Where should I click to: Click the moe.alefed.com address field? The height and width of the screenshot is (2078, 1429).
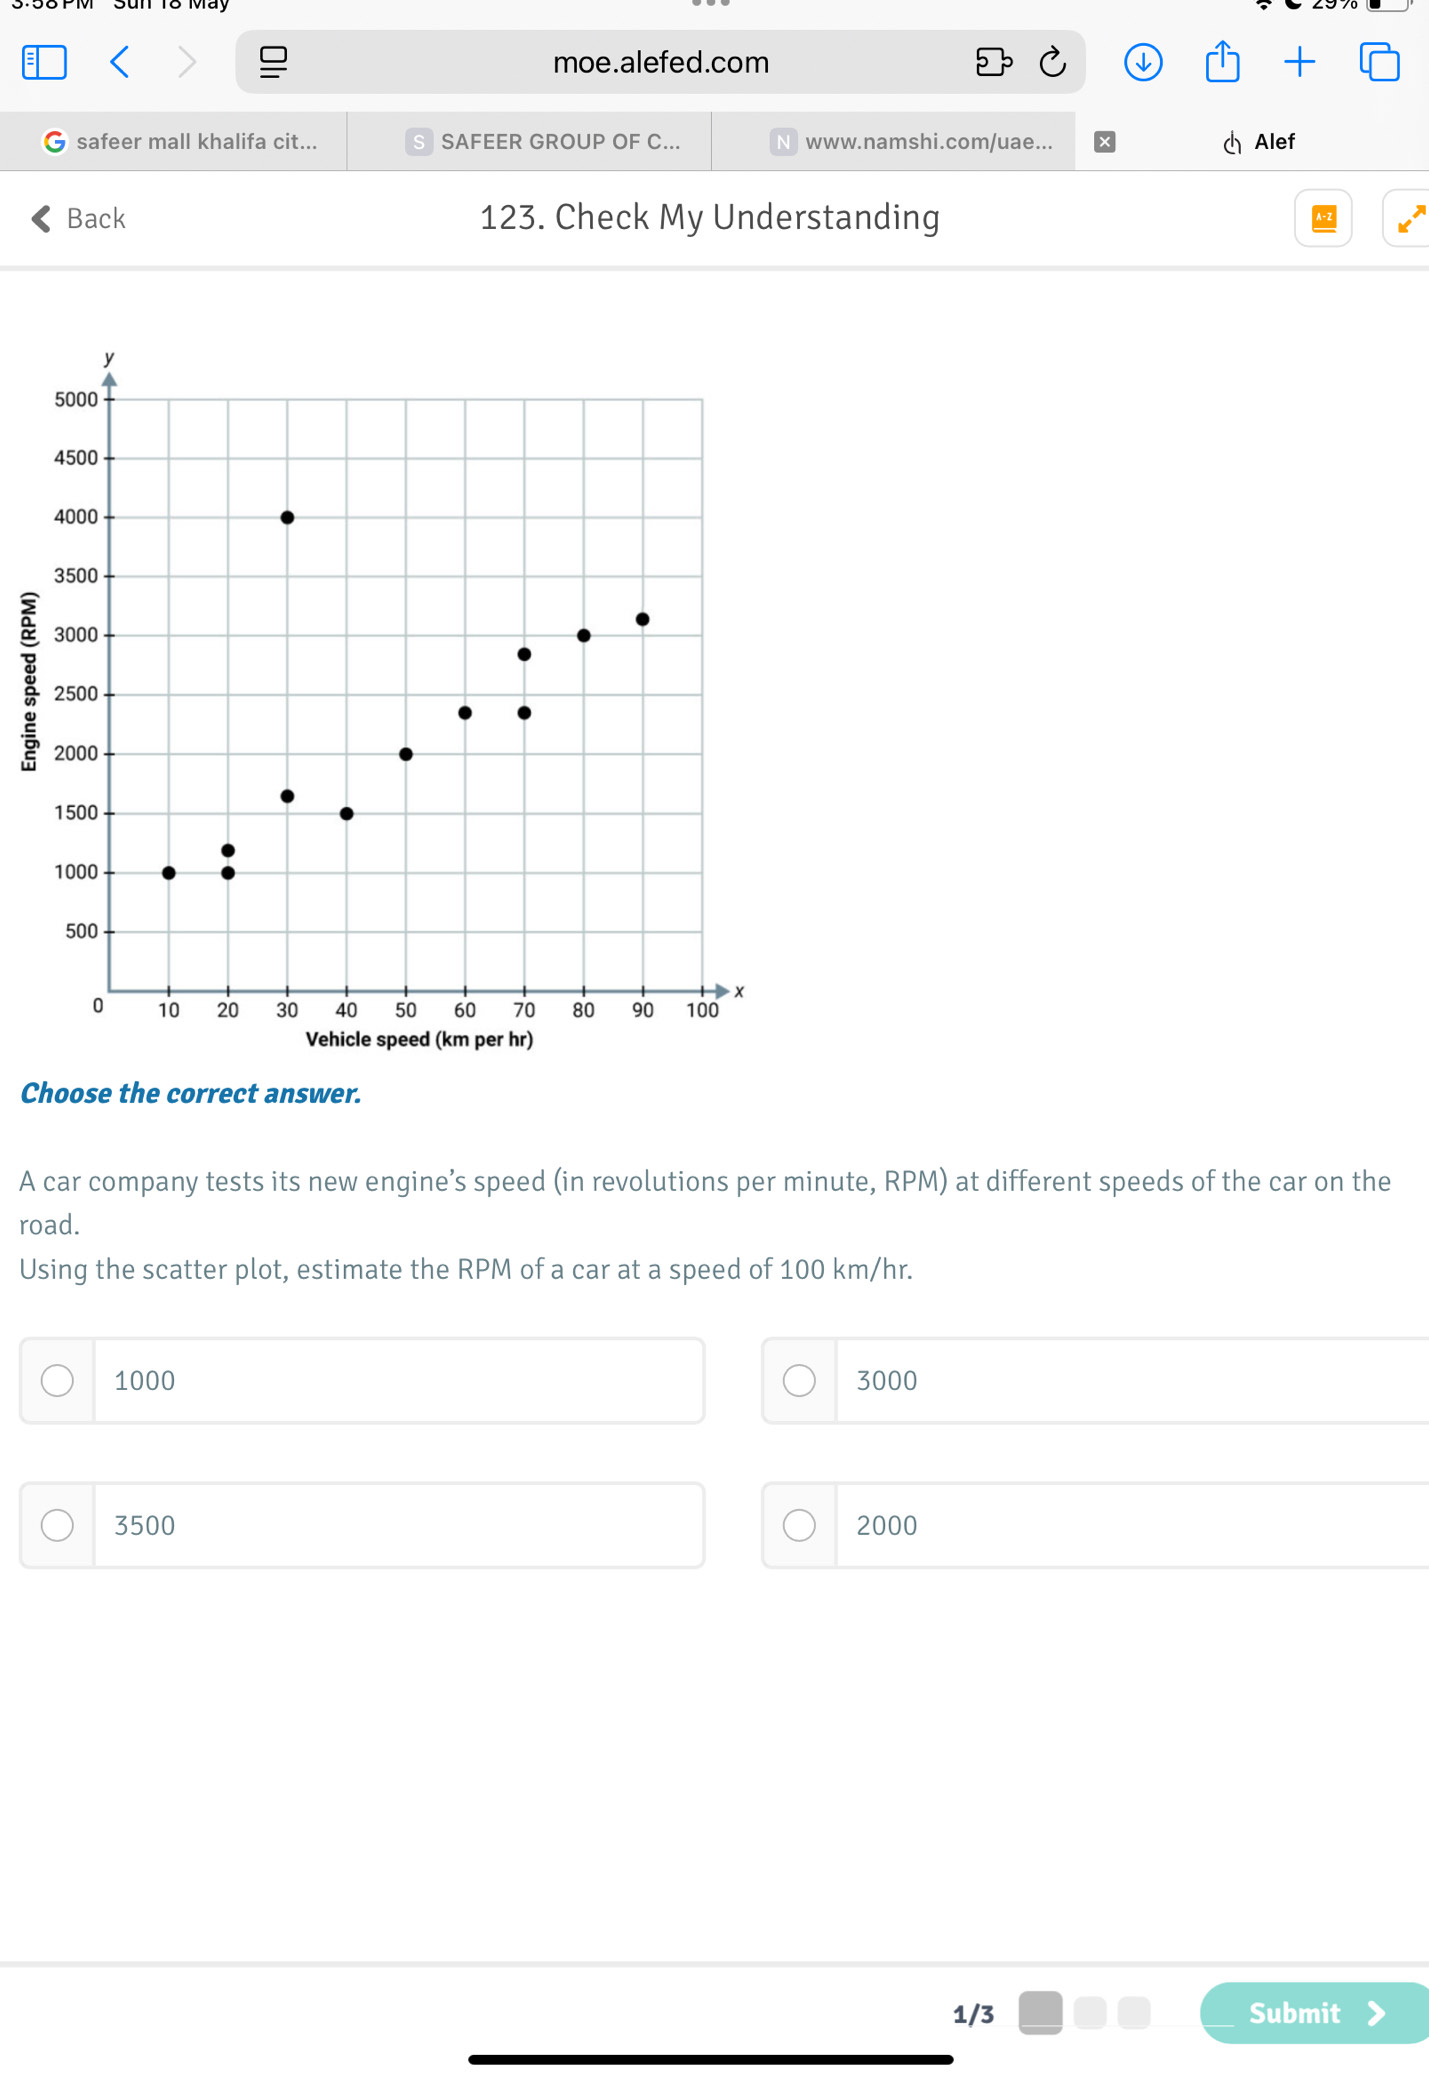(660, 62)
